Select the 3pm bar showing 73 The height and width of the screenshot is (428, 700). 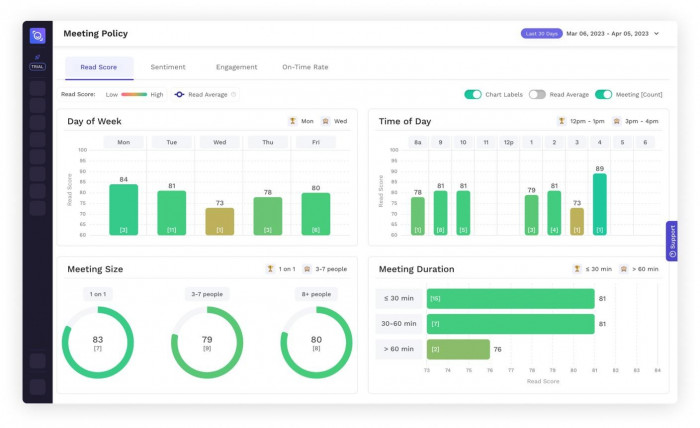pyautogui.click(x=577, y=221)
